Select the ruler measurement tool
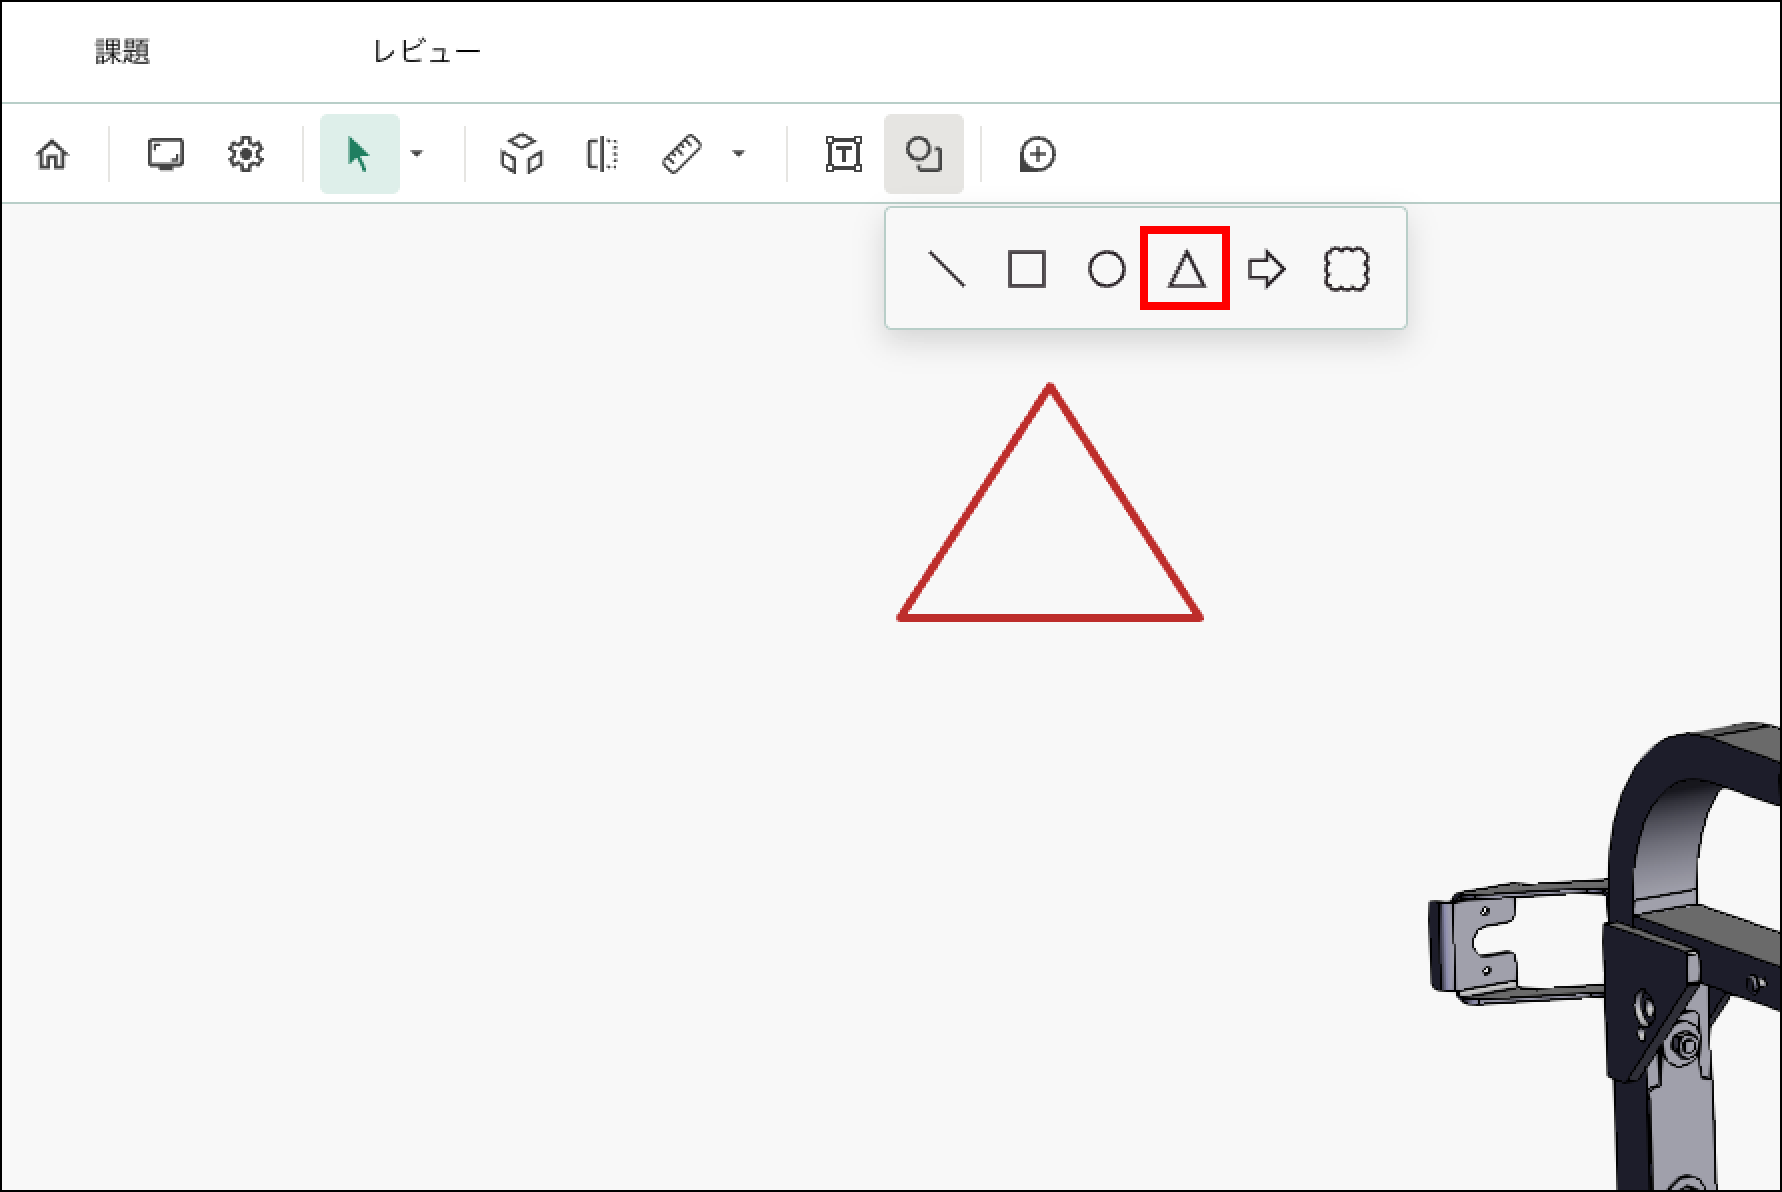 682,155
